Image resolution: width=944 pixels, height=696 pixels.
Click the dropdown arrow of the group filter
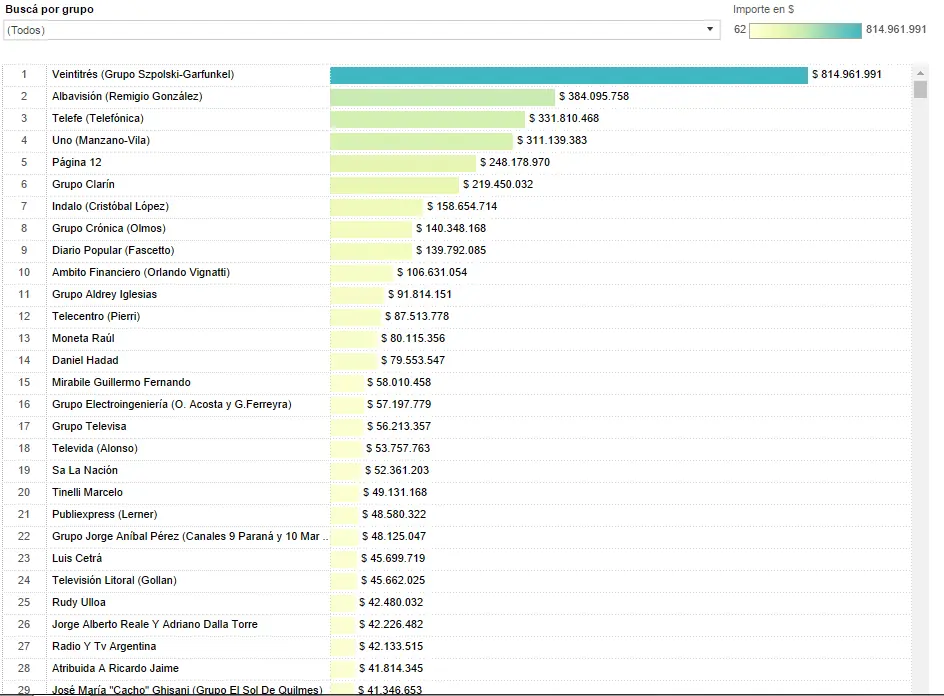point(711,30)
